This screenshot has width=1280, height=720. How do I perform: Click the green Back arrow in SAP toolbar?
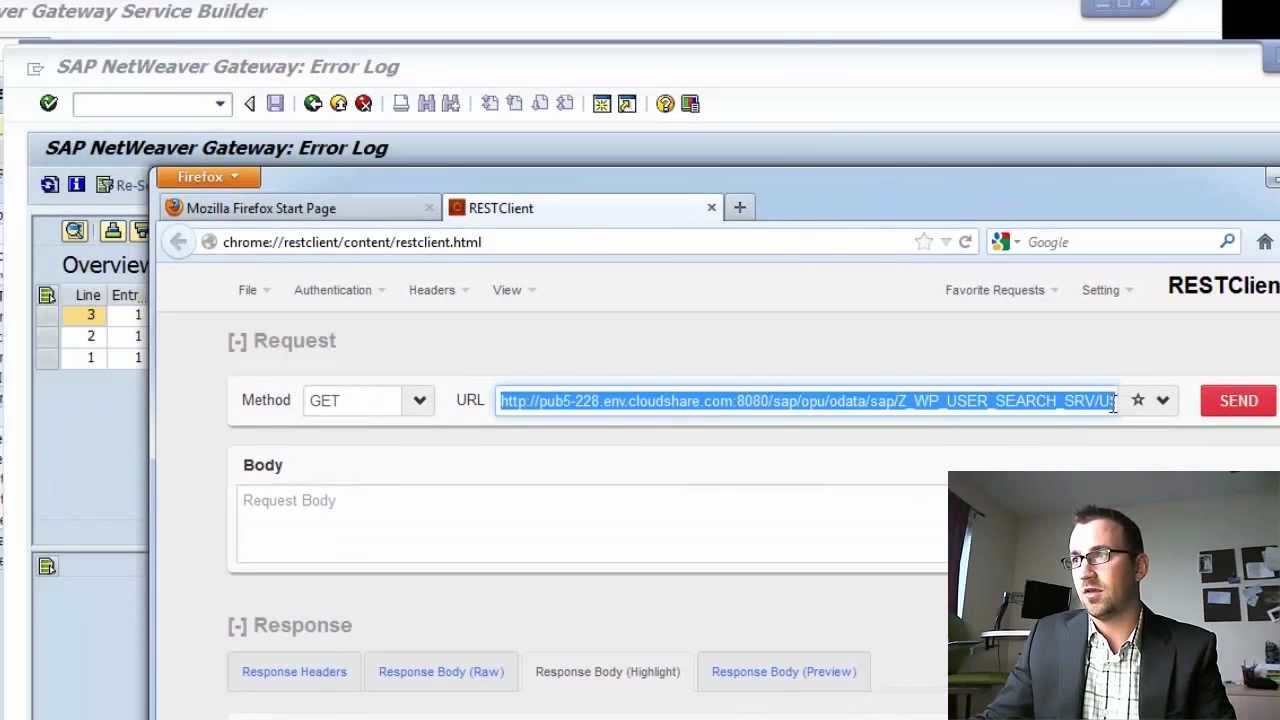pyautogui.click(x=313, y=103)
